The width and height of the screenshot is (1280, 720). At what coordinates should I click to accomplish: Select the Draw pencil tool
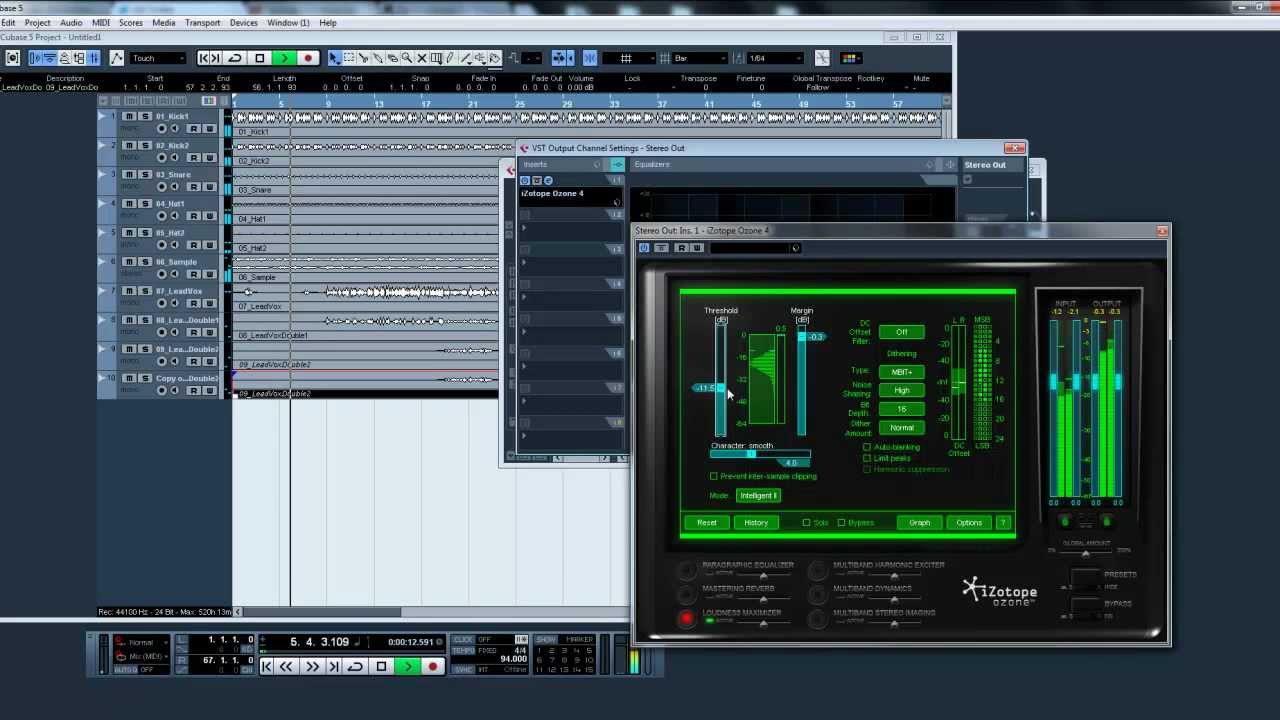pyautogui.click(x=450, y=58)
